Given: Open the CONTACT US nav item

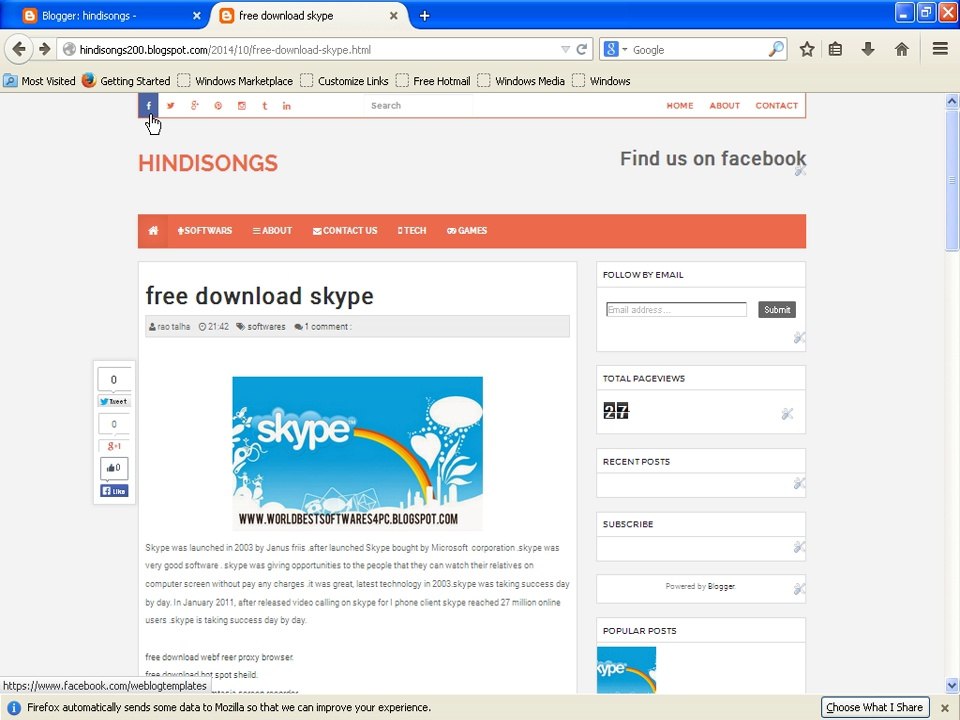Looking at the screenshot, I should pos(345,231).
